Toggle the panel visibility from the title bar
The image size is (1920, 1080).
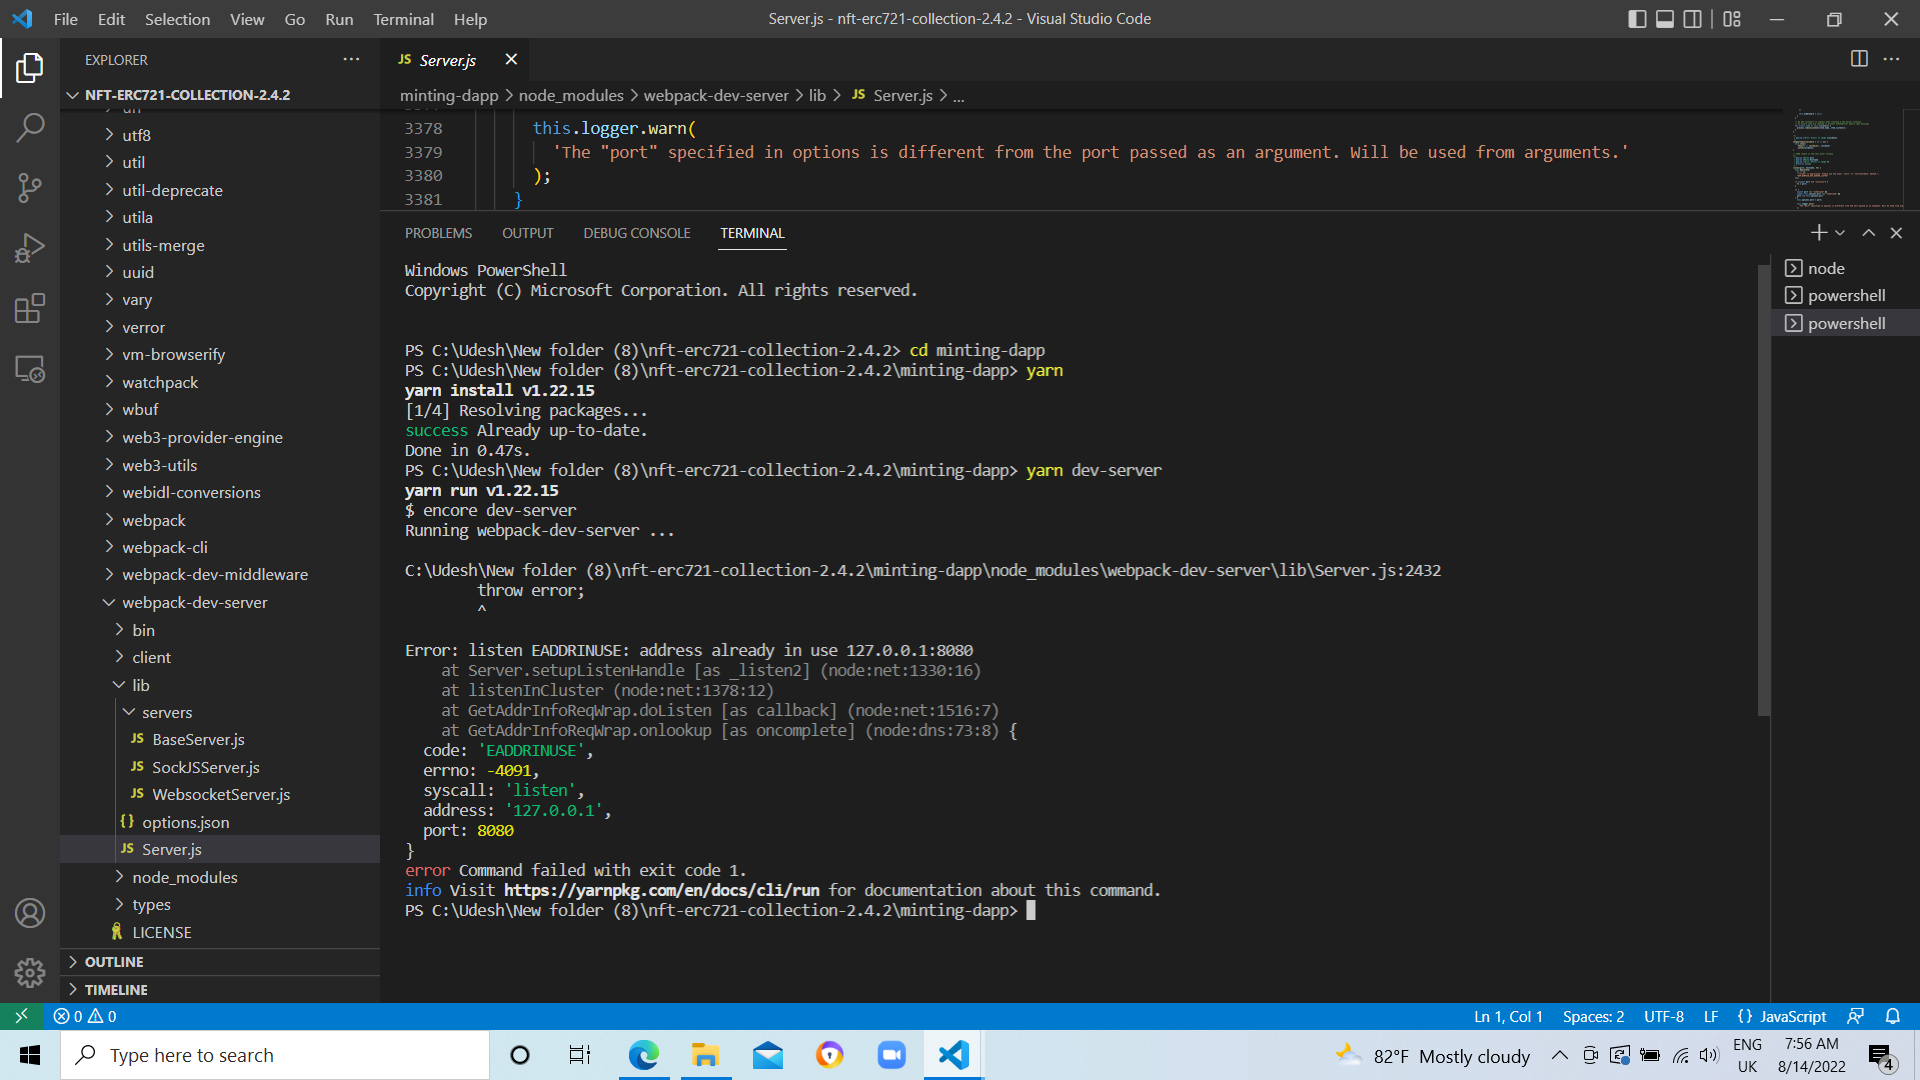pyautogui.click(x=1664, y=19)
